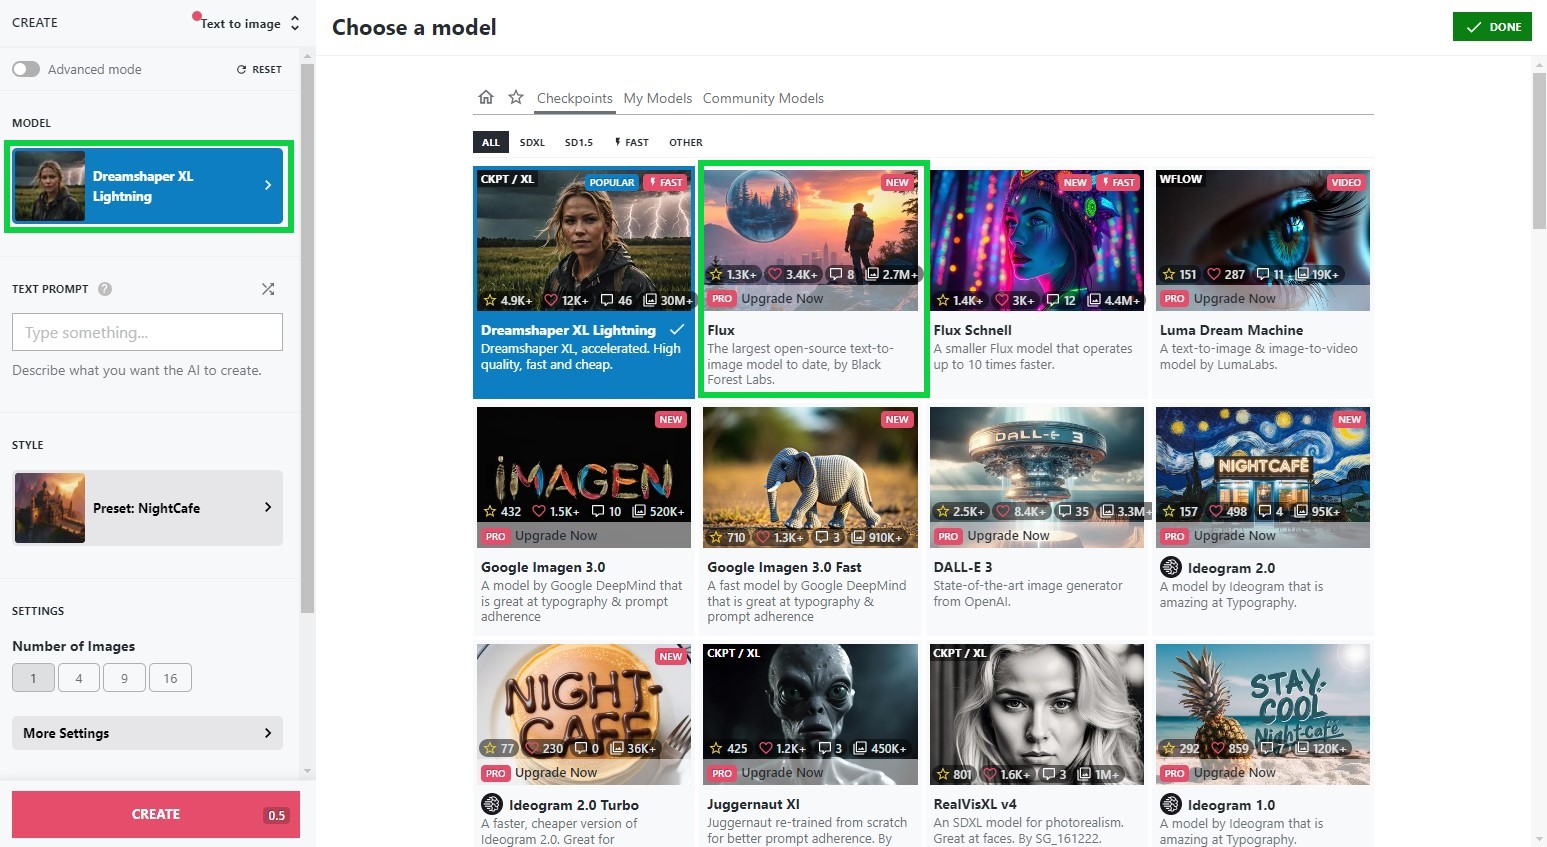Select the Juggernaut XI thumbnail
The height and width of the screenshot is (847, 1547).
click(810, 714)
